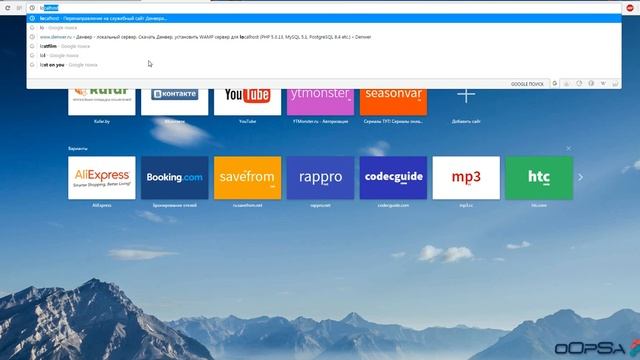Open the htc suggestion tile
Screen dimensions: 640x360
click(539, 178)
